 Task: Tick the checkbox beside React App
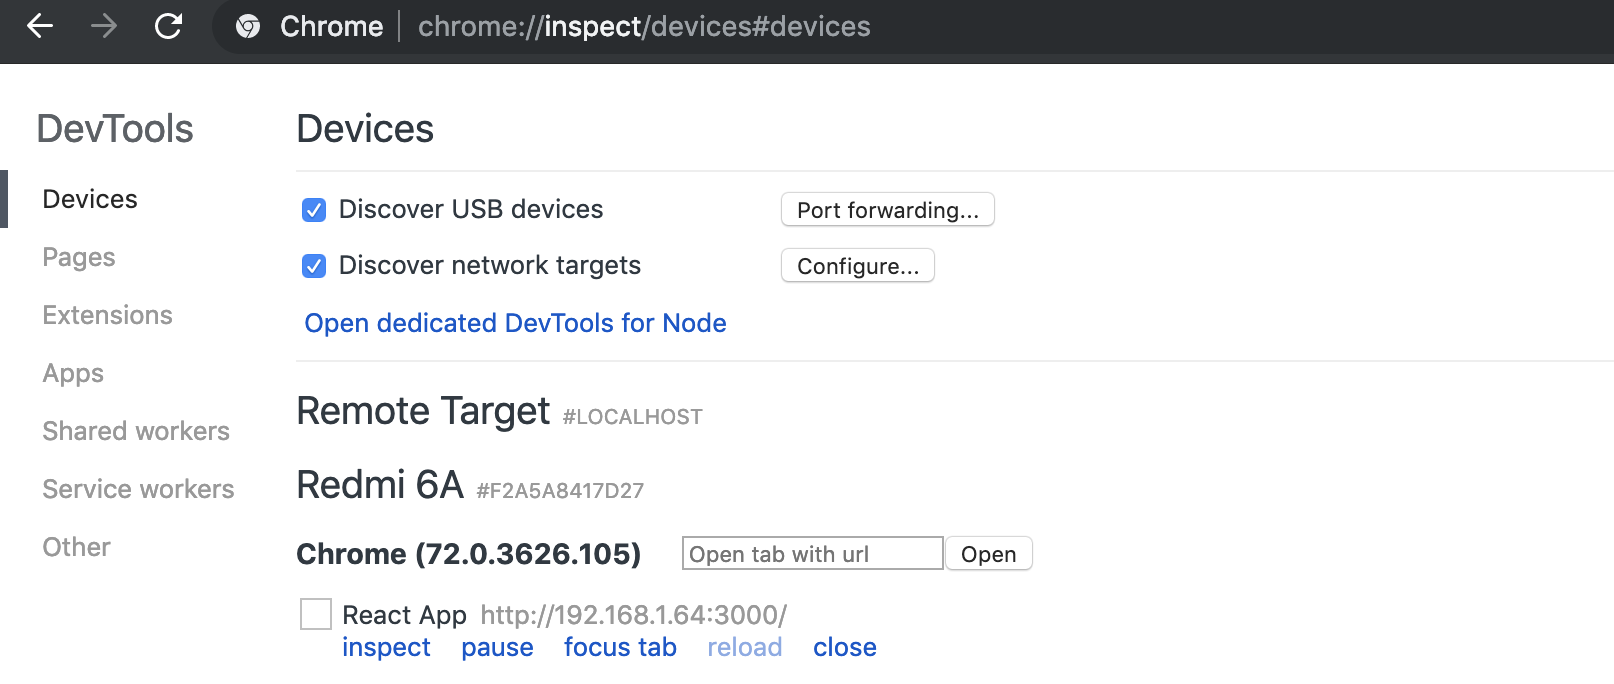click(x=316, y=614)
